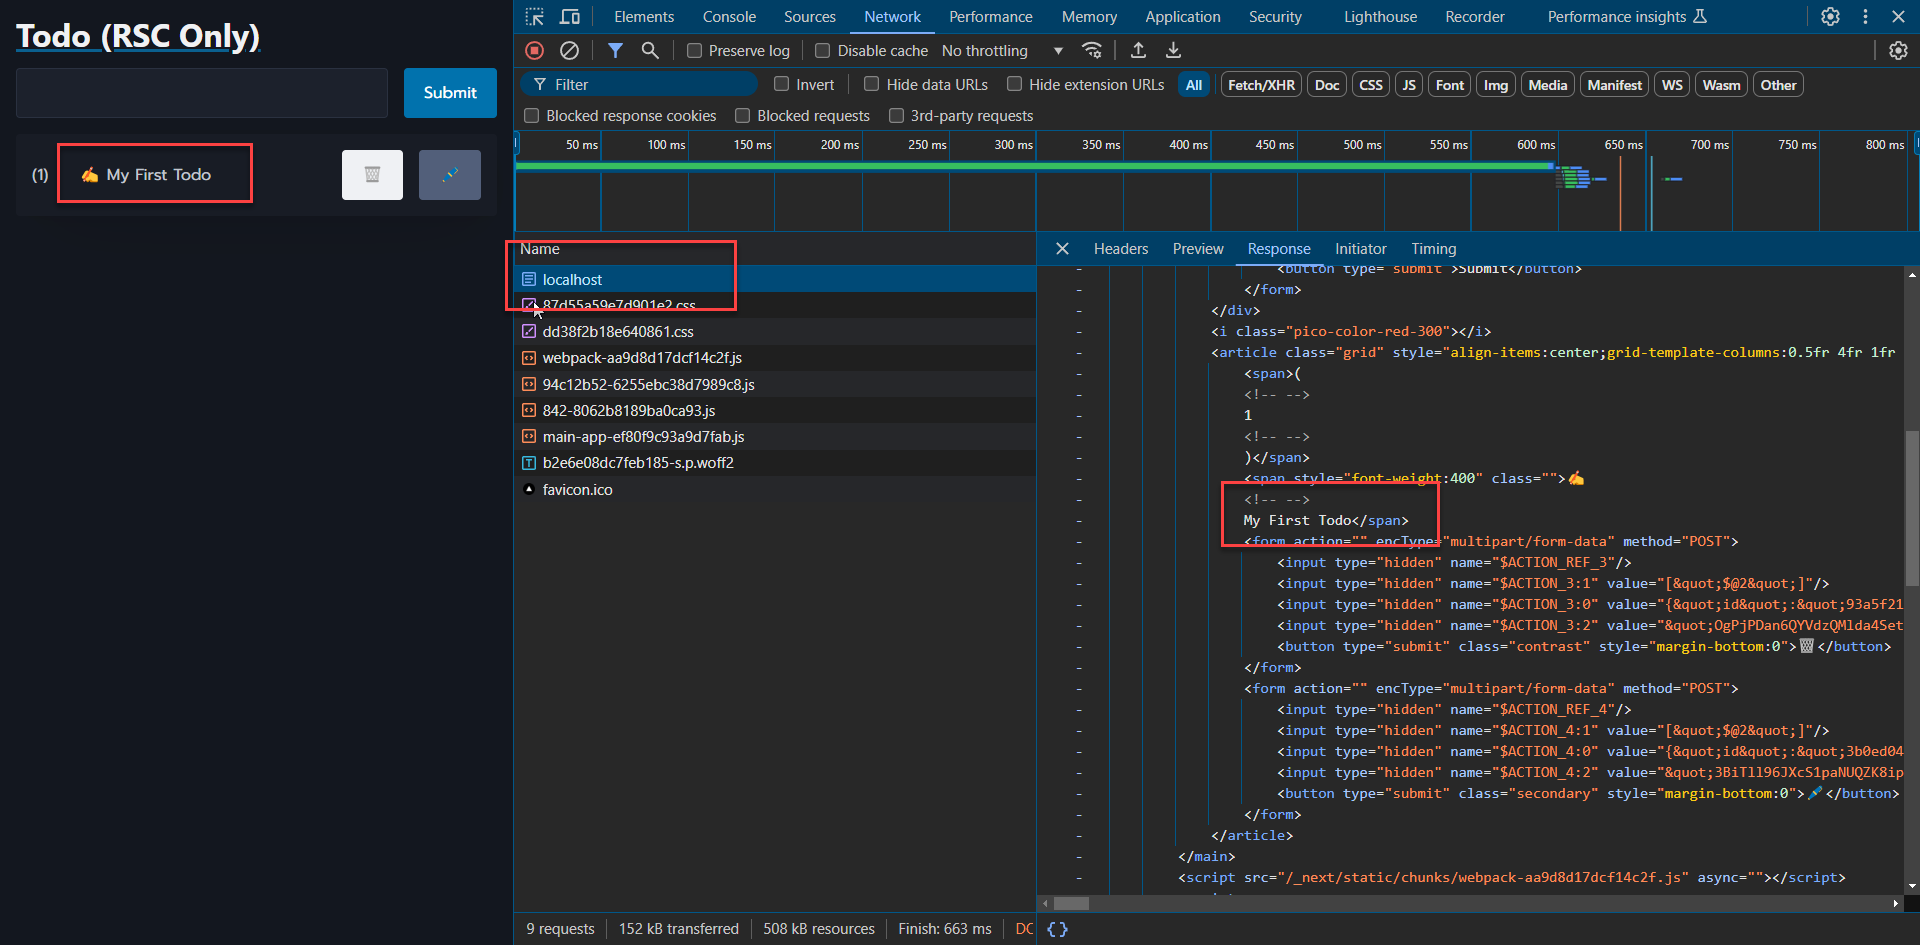
Task: Show the Initiator sub-tab
Action: (1361, 249)
